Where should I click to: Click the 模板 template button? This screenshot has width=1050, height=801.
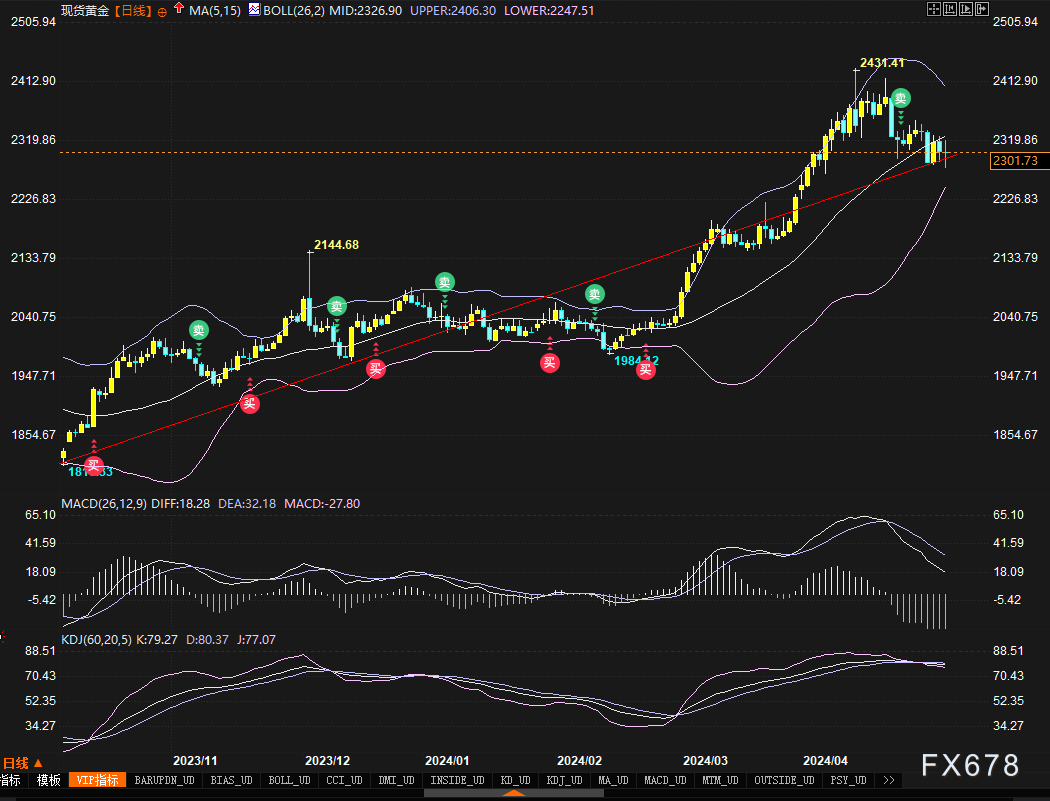(x=48, y=780)
